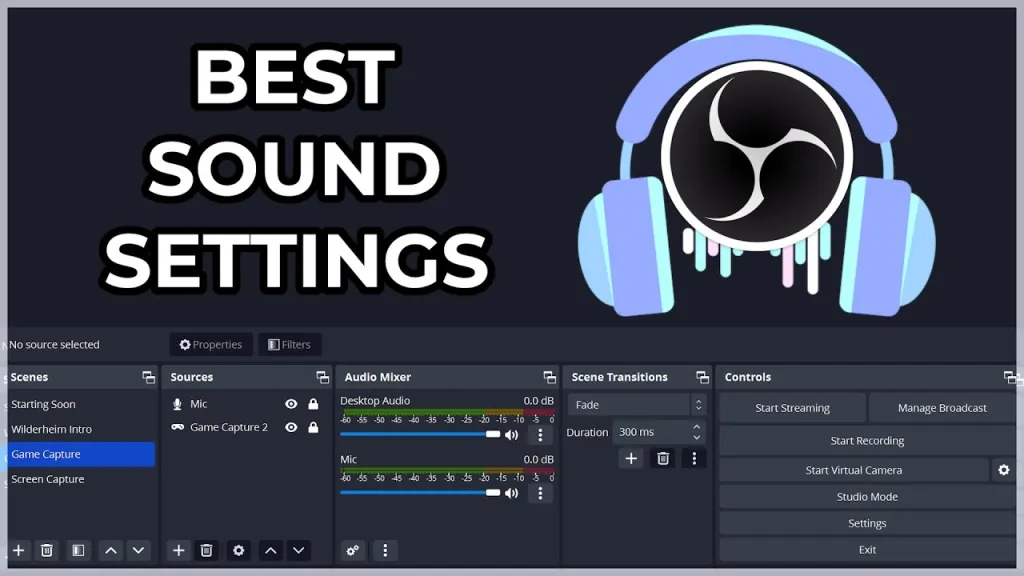Adjust the Mic volume slider

(x=420, y=493)
